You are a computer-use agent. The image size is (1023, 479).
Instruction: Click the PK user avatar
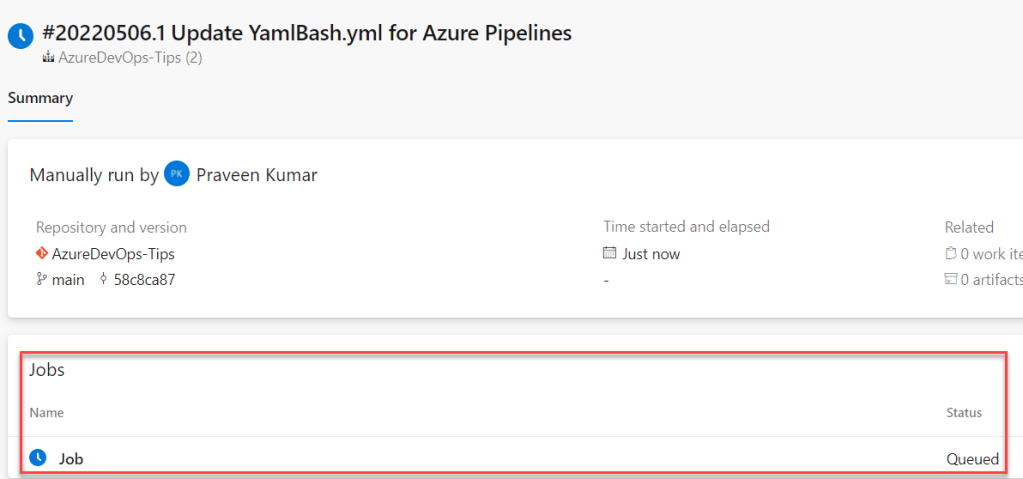coord(177,174)
